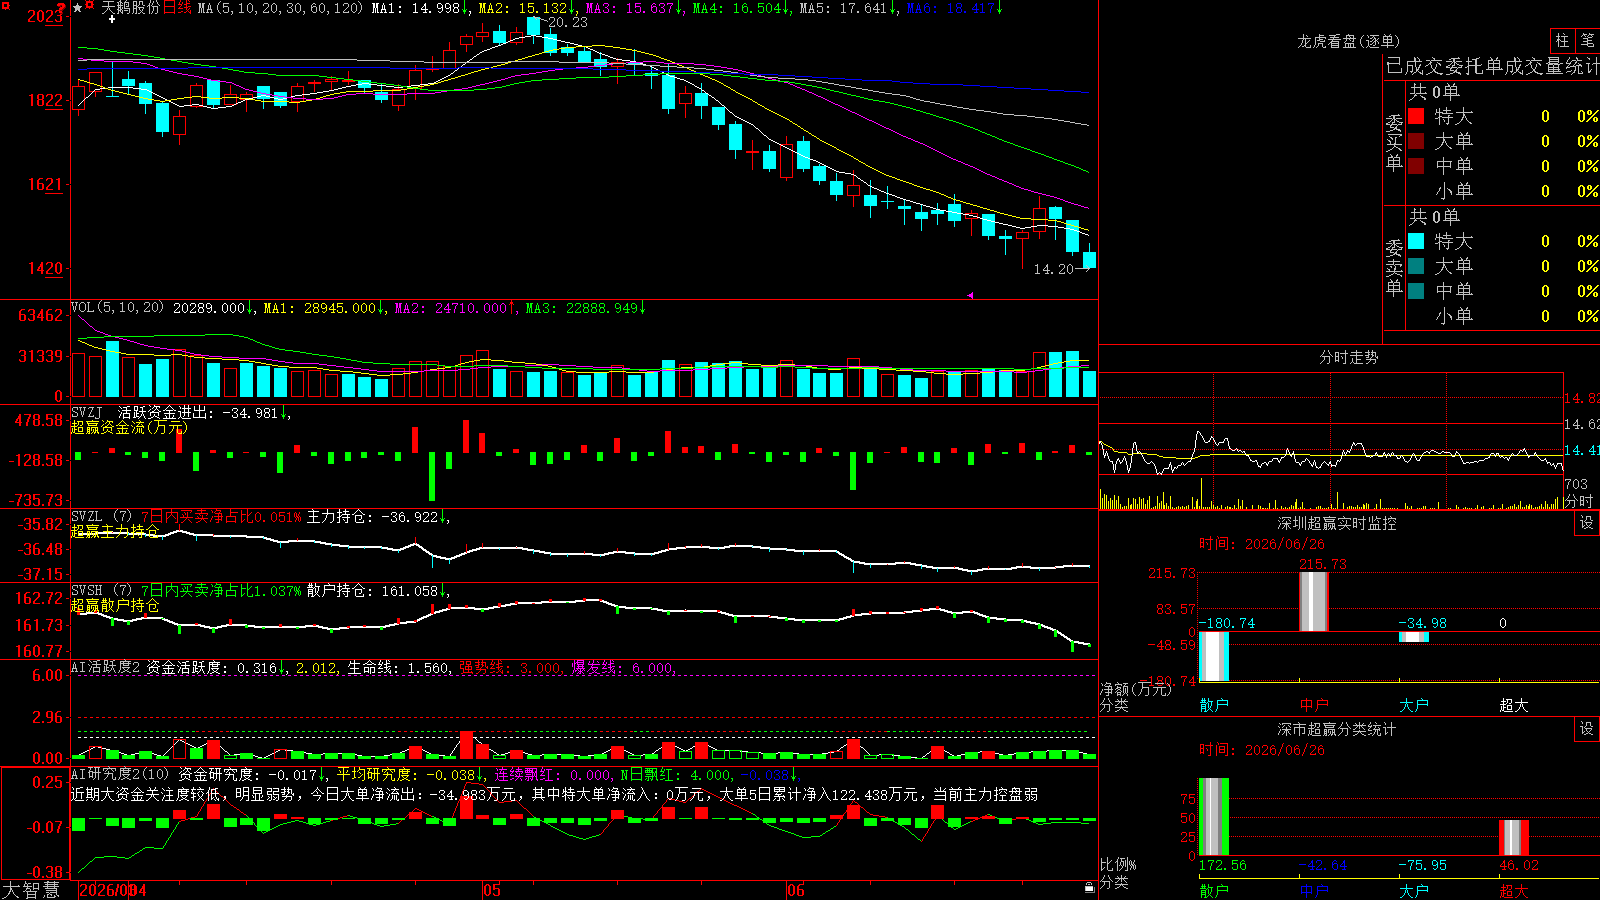Open 设 settings for 深圳超赢实时监控
Viewport: 1600px width, 900px height.
(1586, 523)
